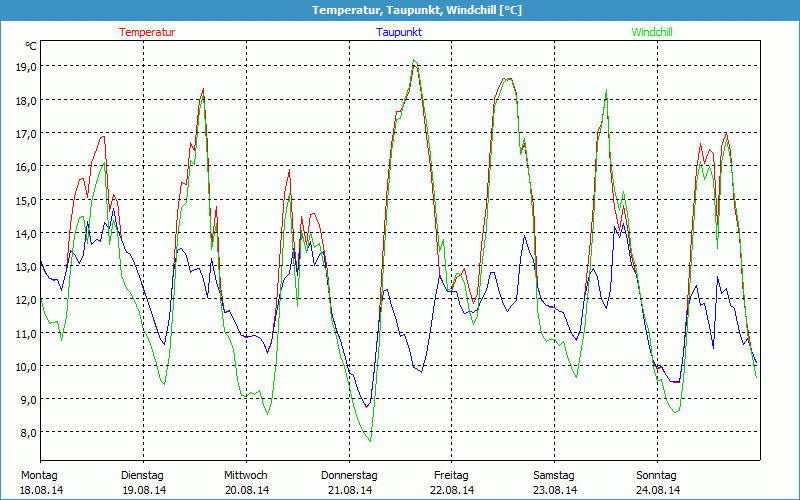Click the 'Freitag' day label
Viewport: 800px width, 500px height.
[x=451, y=476]
